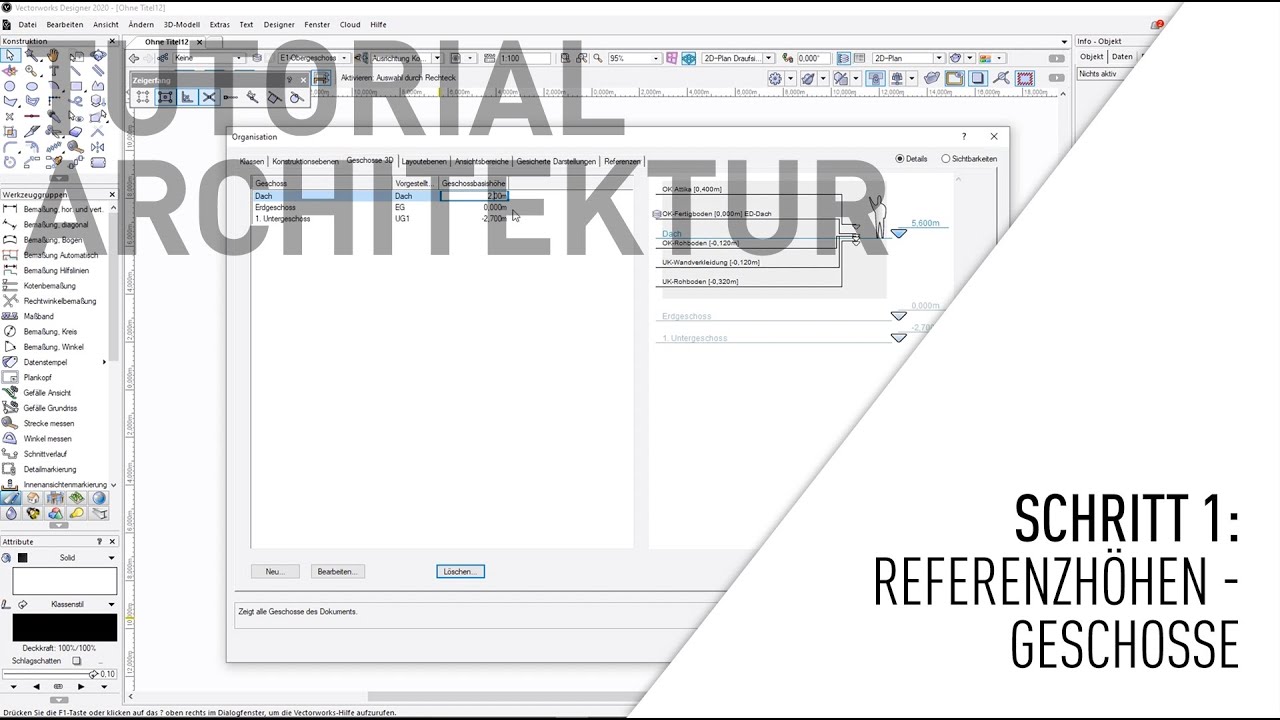Screen dimensions: 1280x720
Task: Click the black pen color swatch
Action: point(64,627)
